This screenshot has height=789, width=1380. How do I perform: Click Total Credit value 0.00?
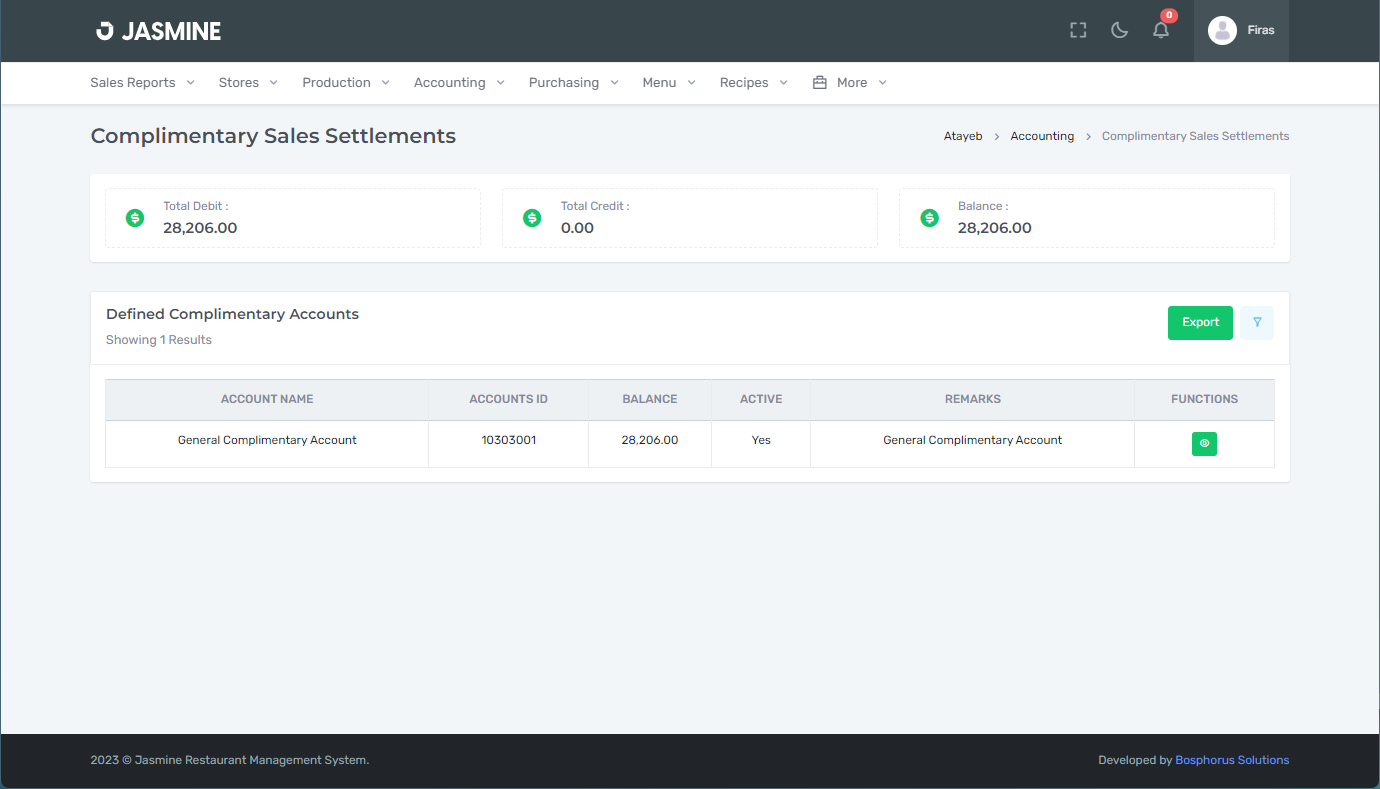577,228
